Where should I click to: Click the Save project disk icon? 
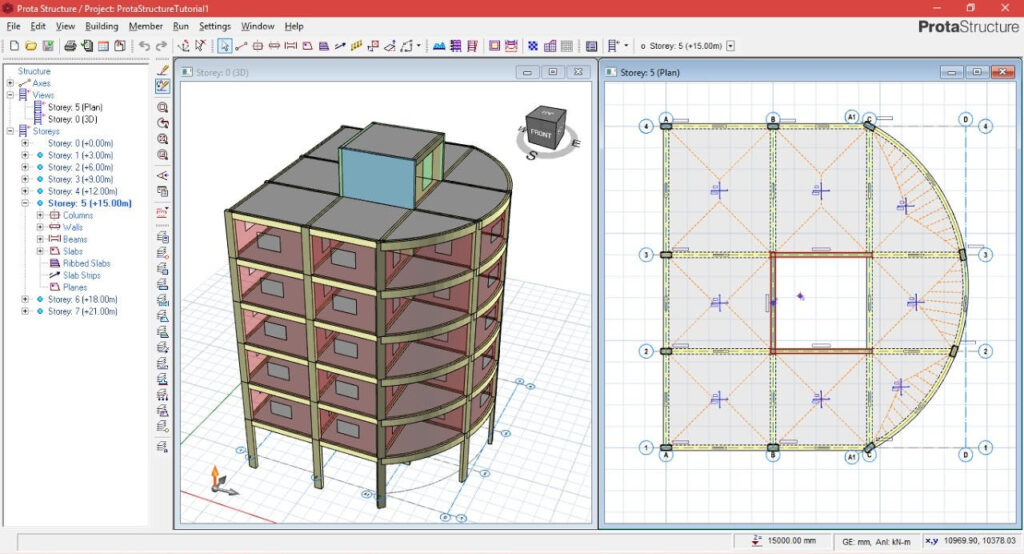(48, 46)
